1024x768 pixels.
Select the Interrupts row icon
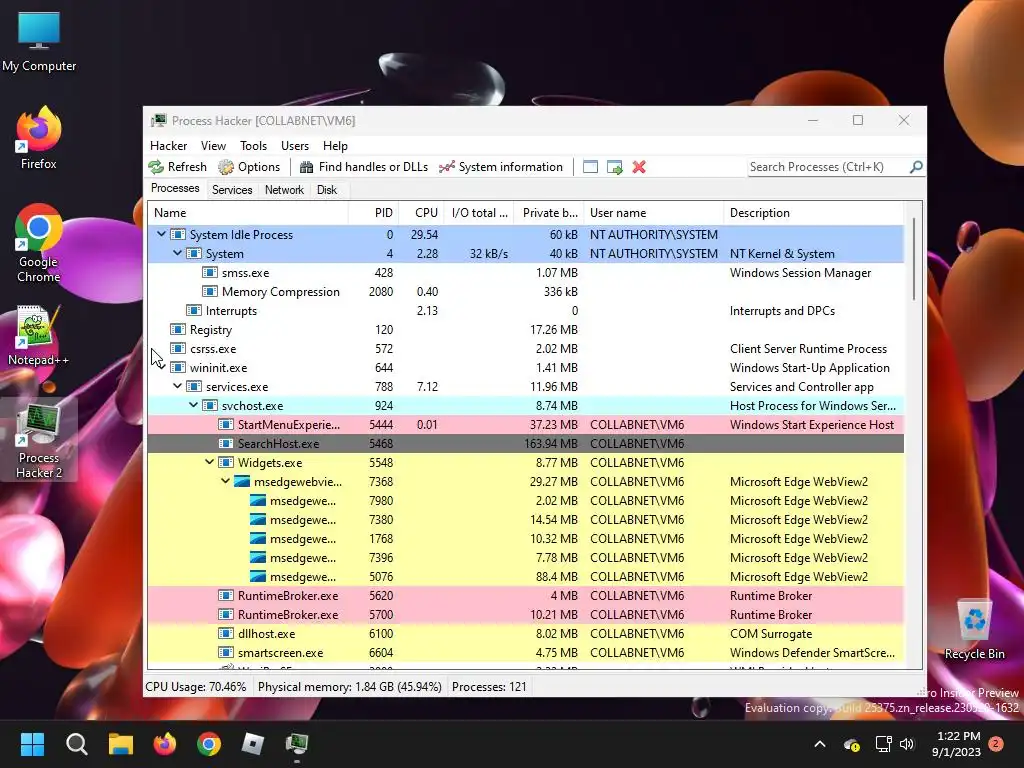tap(194, 310)
